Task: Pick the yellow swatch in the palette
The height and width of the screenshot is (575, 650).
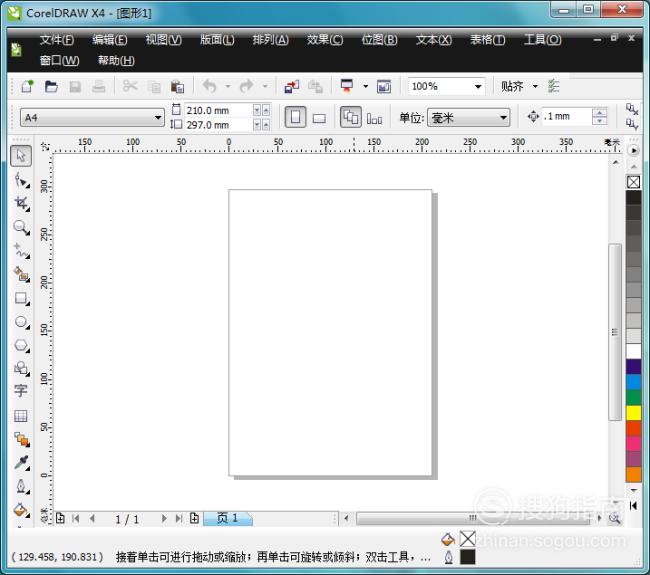Action: (633, 413)
